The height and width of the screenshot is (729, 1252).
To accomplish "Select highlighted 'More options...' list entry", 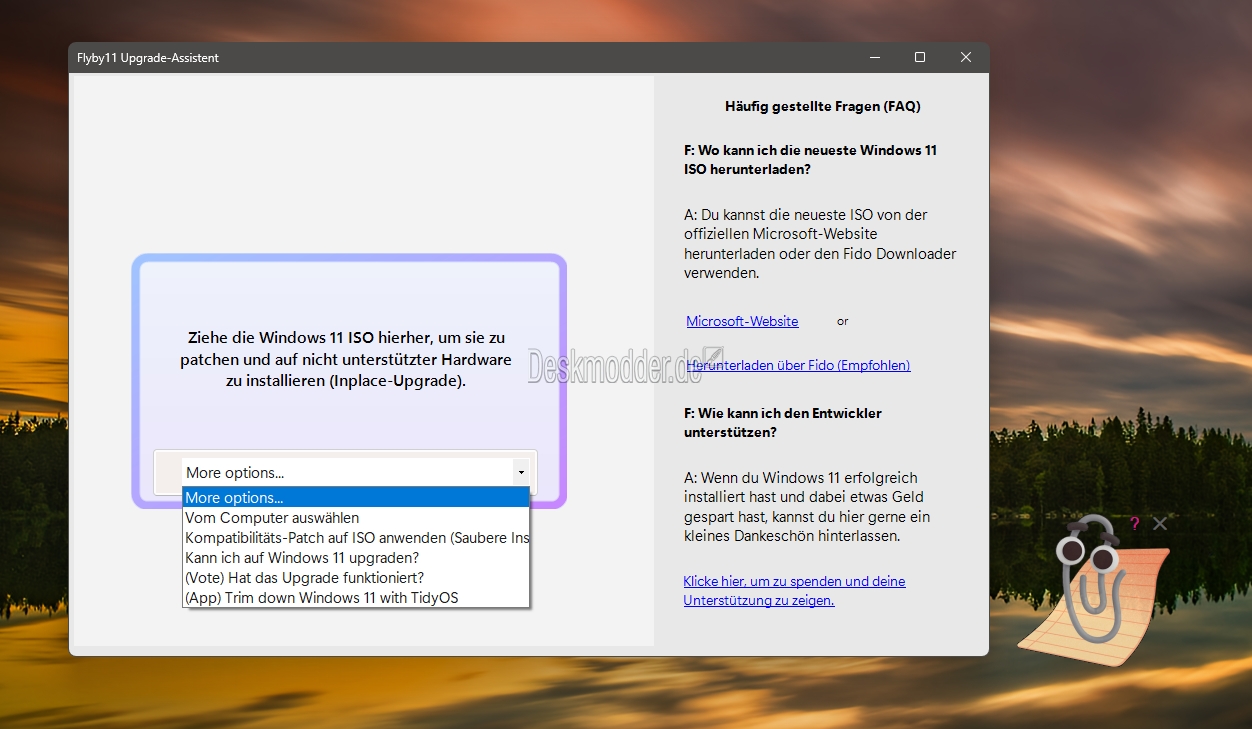I will pyautogui.click(x=355, y=497).
